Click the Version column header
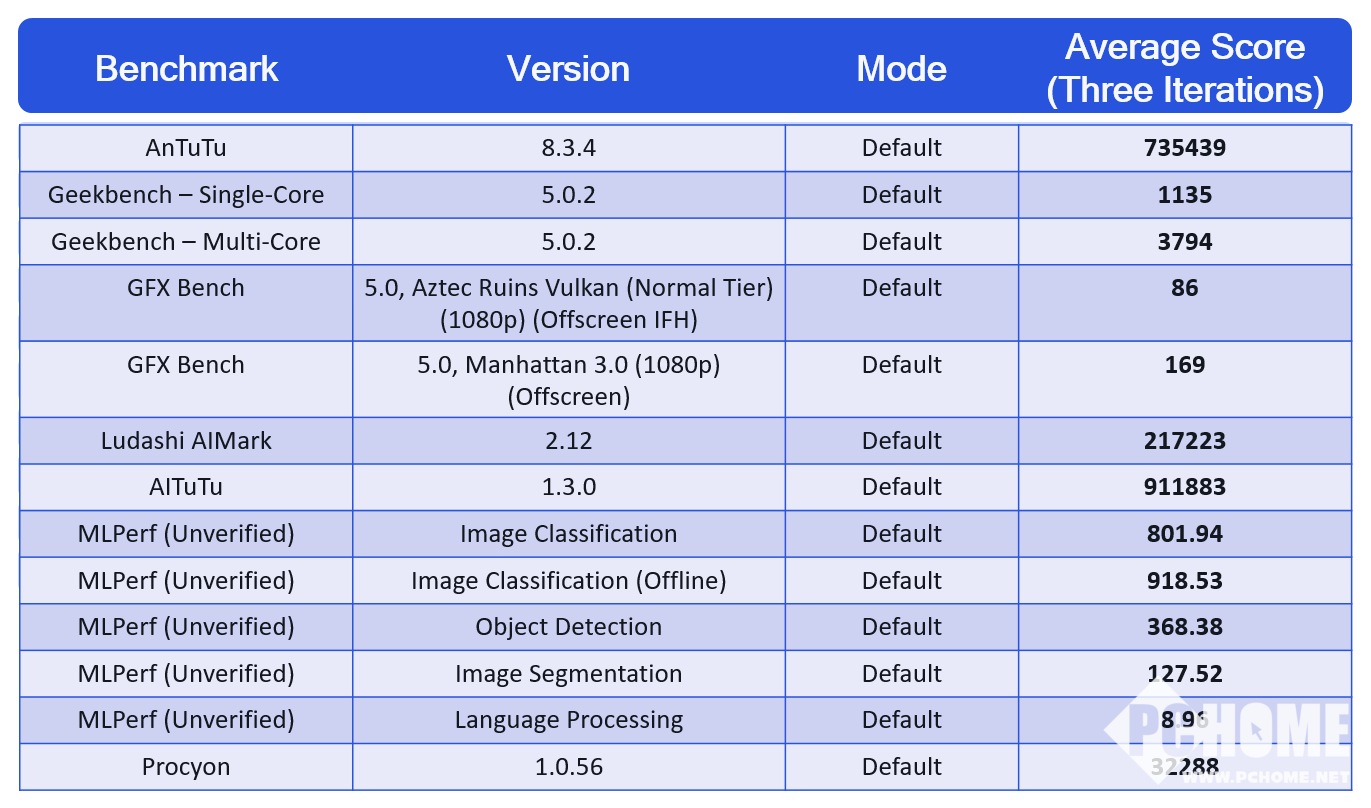The image size is (1371, 808). tap(568, 69)
